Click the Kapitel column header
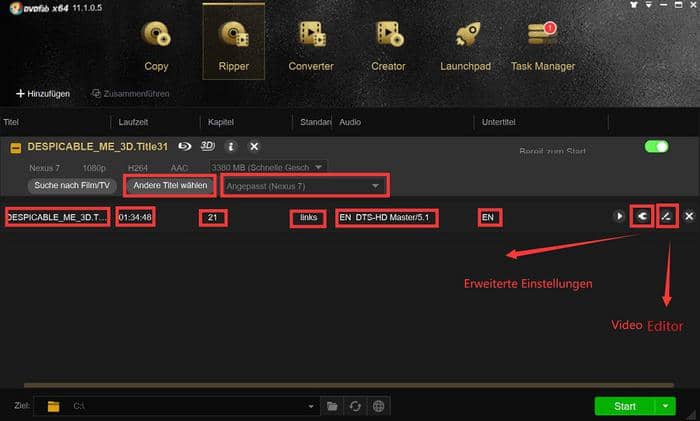 click(x=221, y=122)
